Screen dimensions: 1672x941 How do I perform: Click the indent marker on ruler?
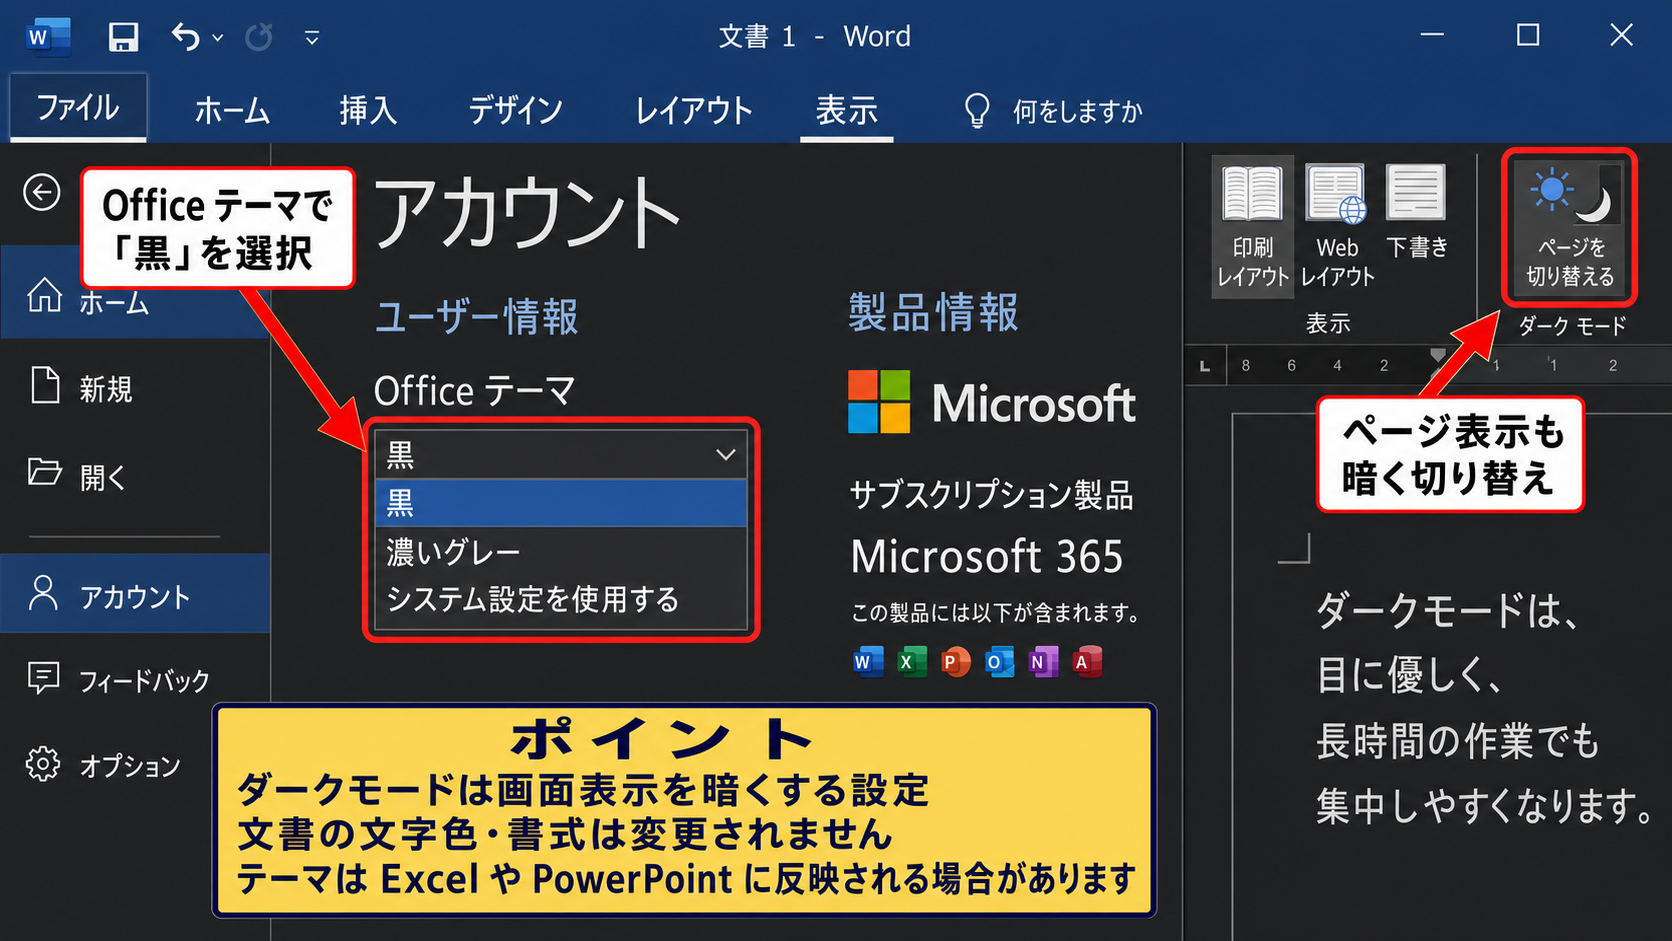click(1438, 355)
